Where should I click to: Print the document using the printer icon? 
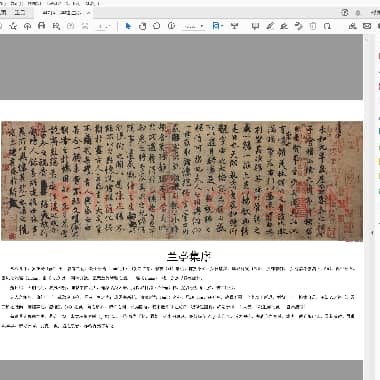coord(41,26)
